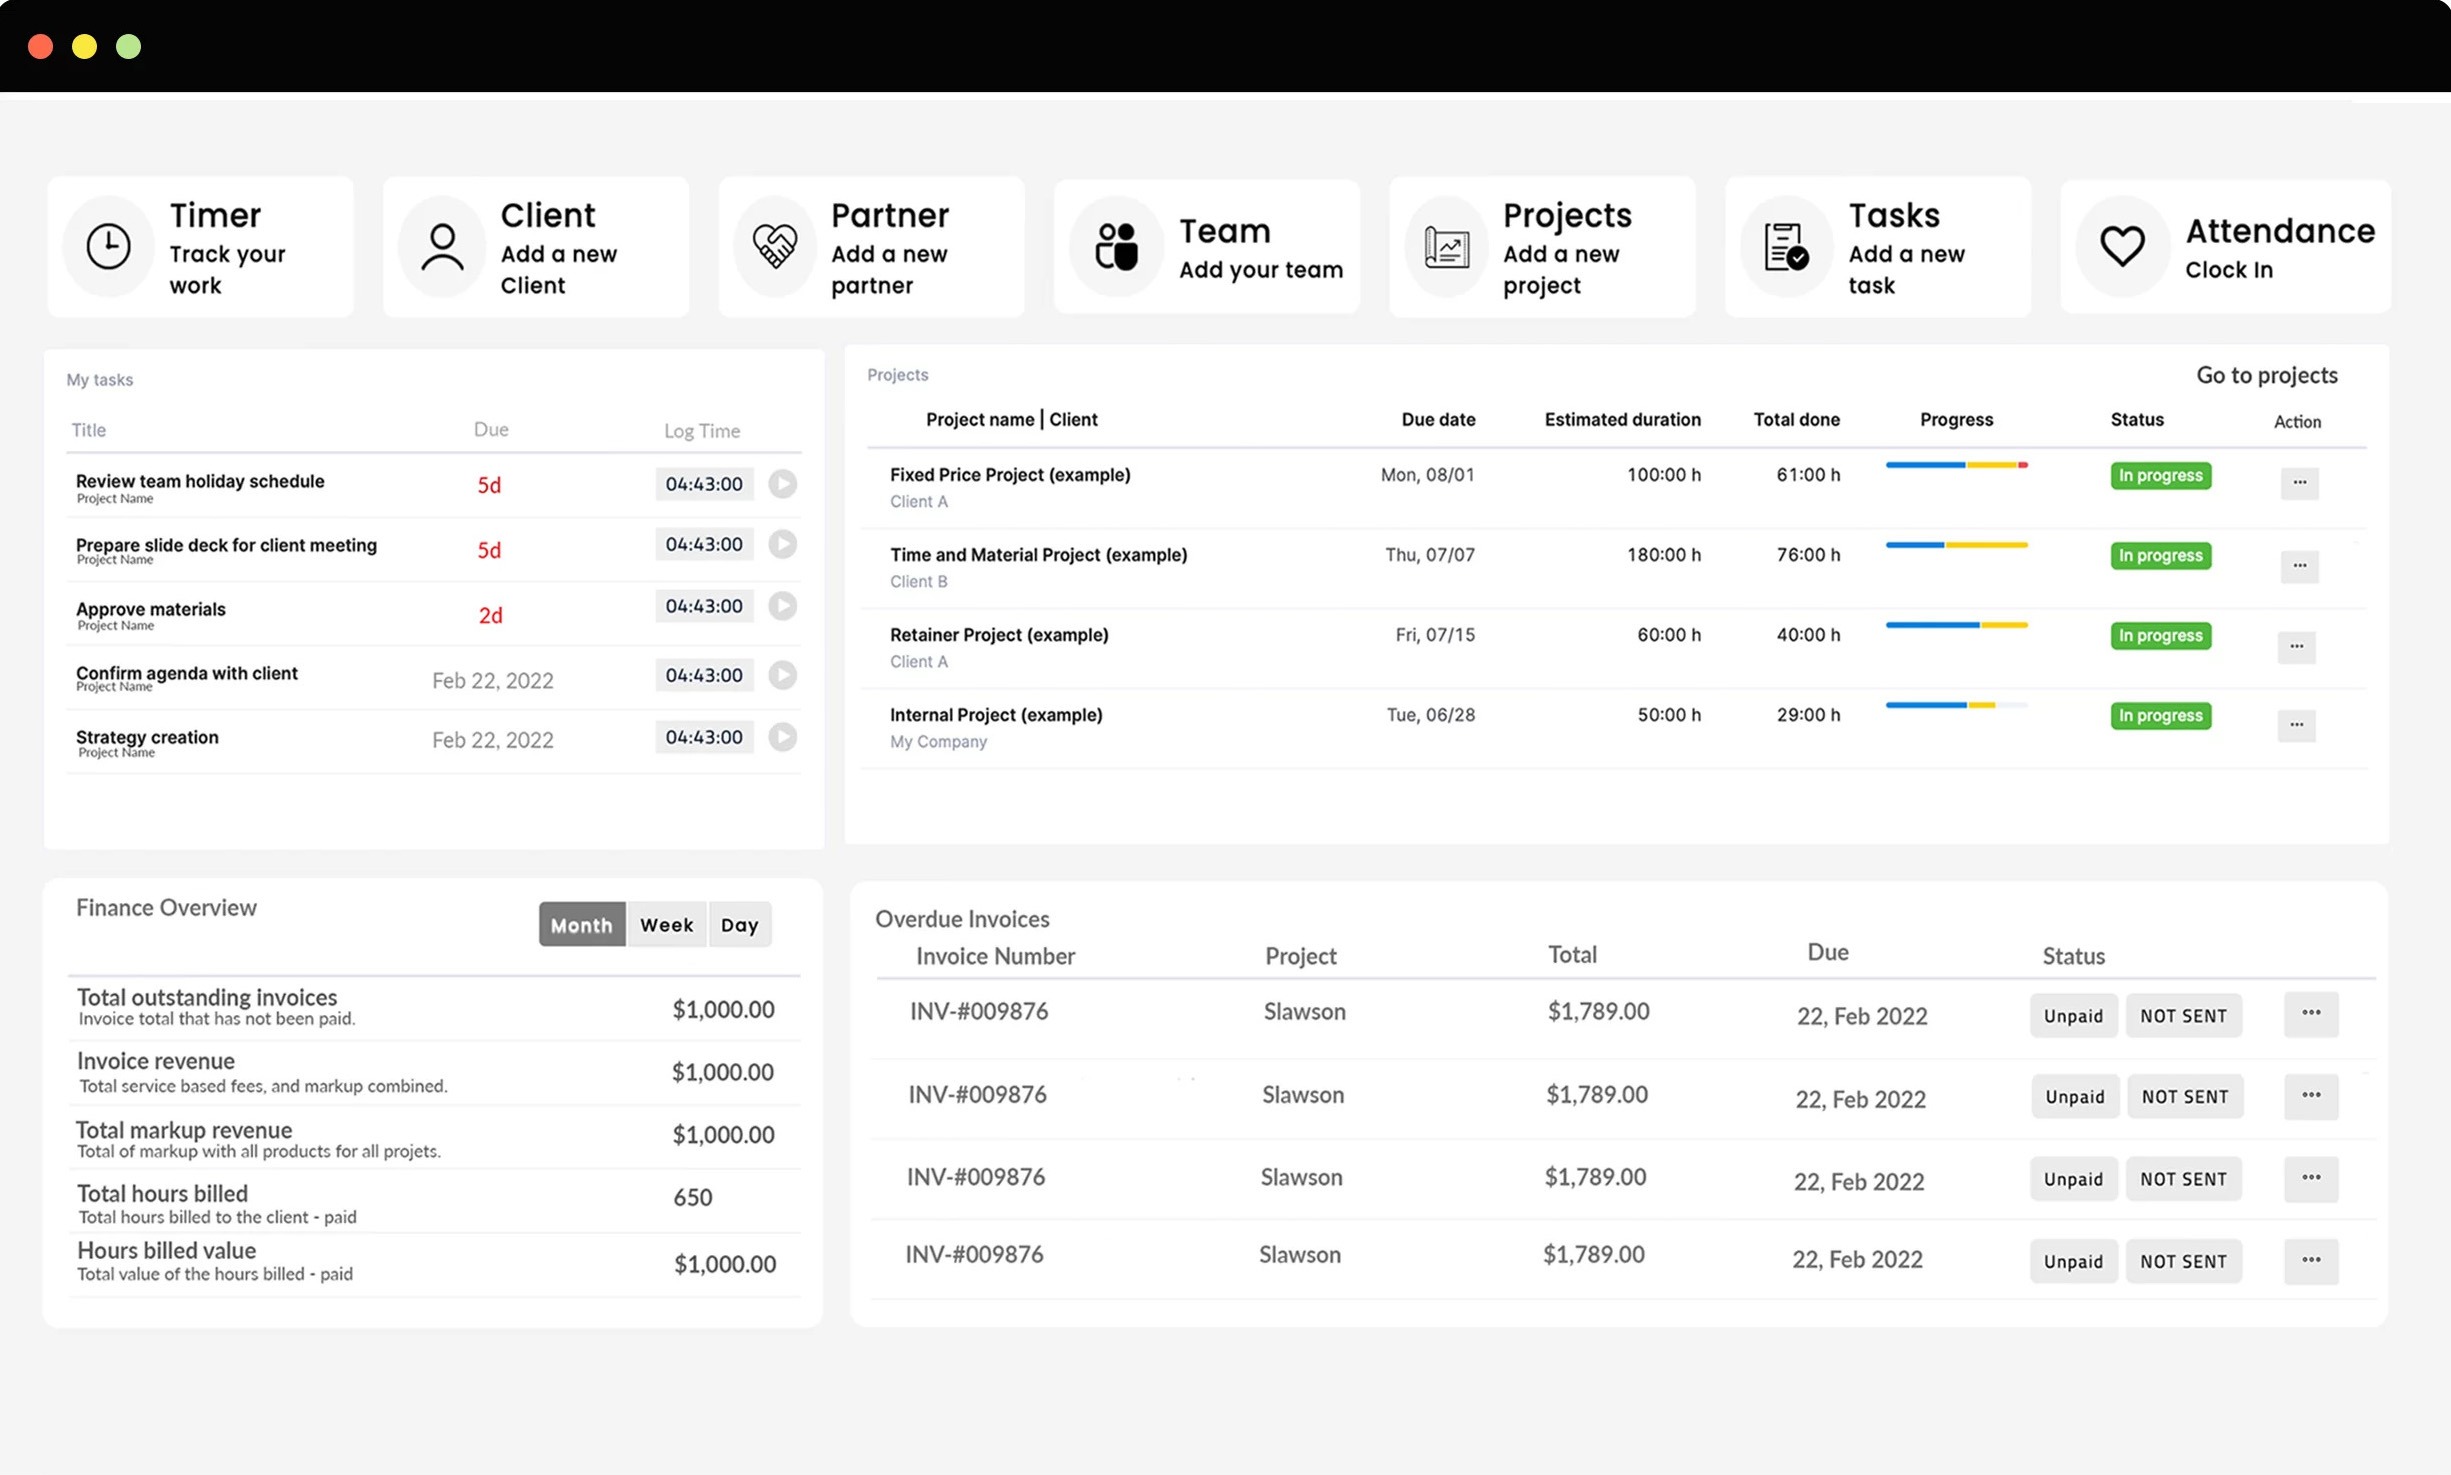Start timer for Prepare slide deck task
This screenshot has height=1475, width=2451.
(x=783, y=544)
